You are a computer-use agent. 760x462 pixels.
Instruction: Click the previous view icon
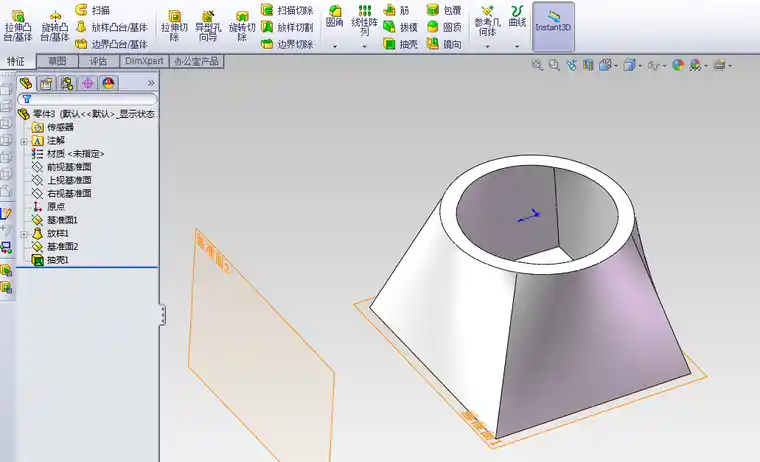(x=571, y=65)
